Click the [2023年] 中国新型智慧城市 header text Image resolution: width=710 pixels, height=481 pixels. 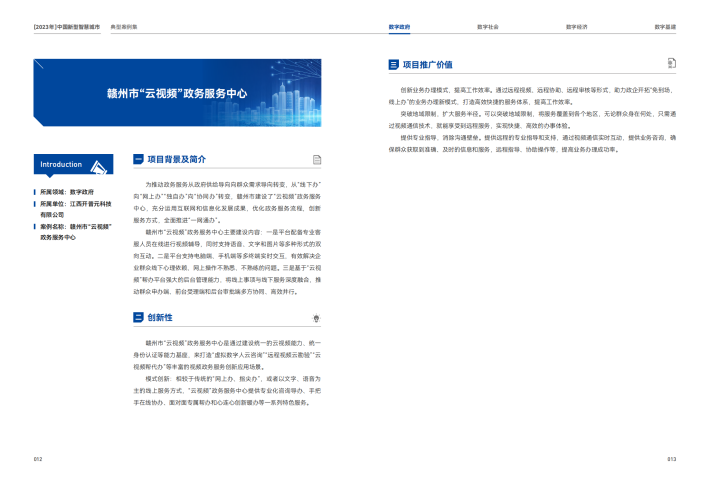[x=68, y=27]
